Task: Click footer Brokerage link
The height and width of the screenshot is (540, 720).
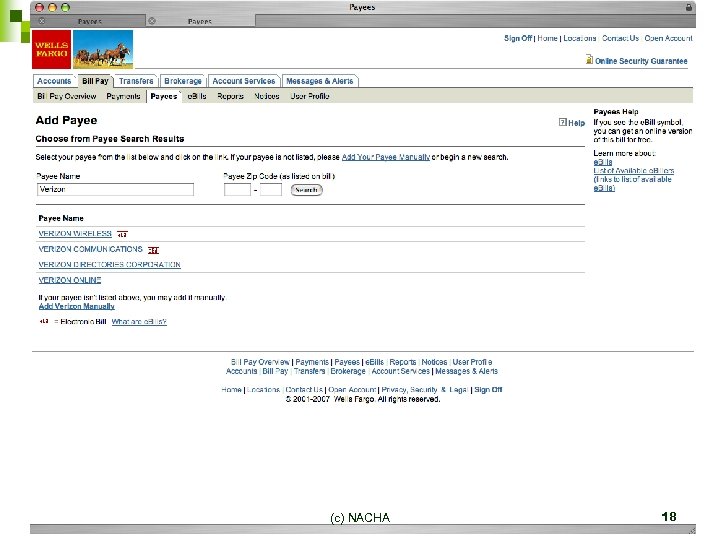Action: [348, 371]
